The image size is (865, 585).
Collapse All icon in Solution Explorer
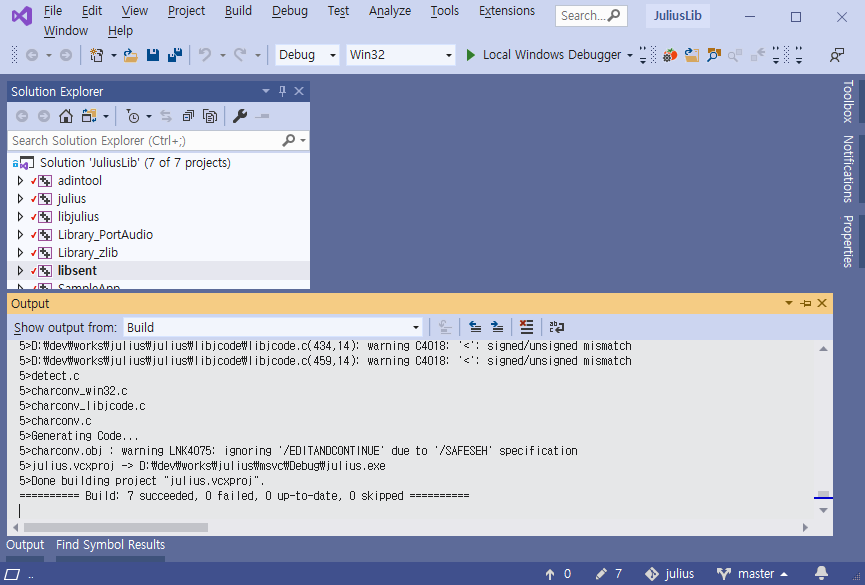pos(188,116)
